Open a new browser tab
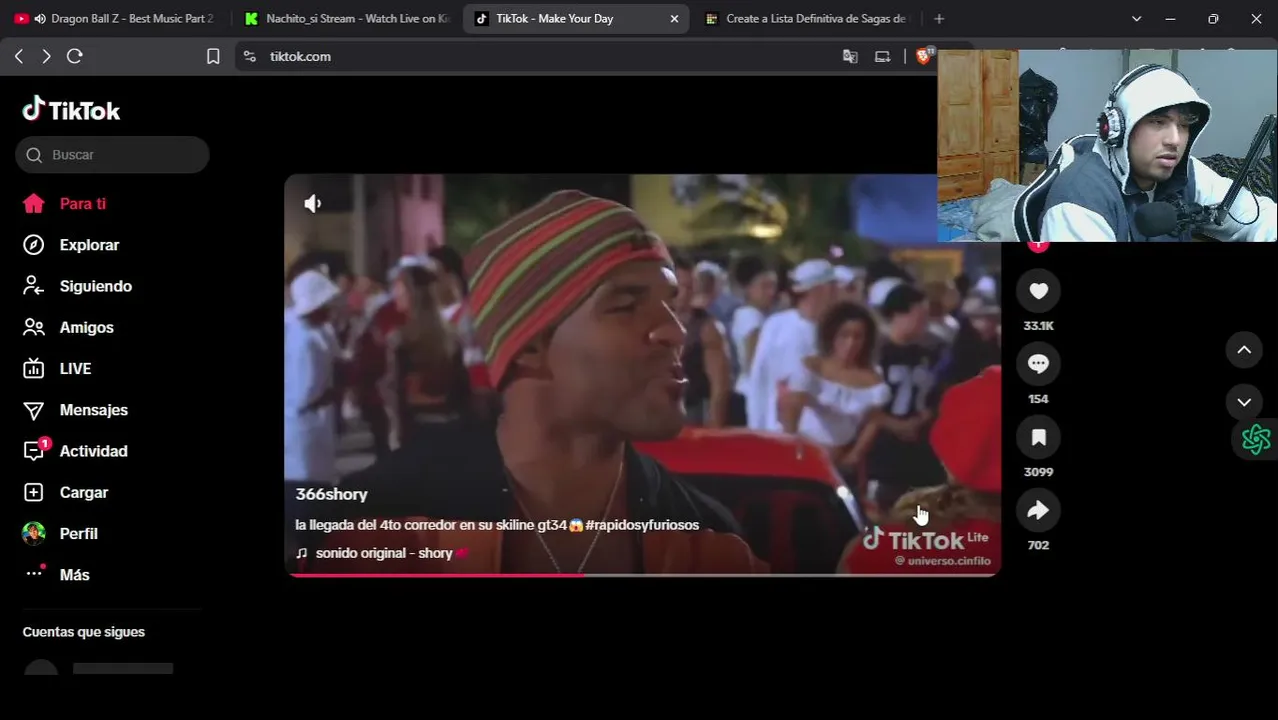This screenshot has width=1278, height=720. tap(938, 19)
